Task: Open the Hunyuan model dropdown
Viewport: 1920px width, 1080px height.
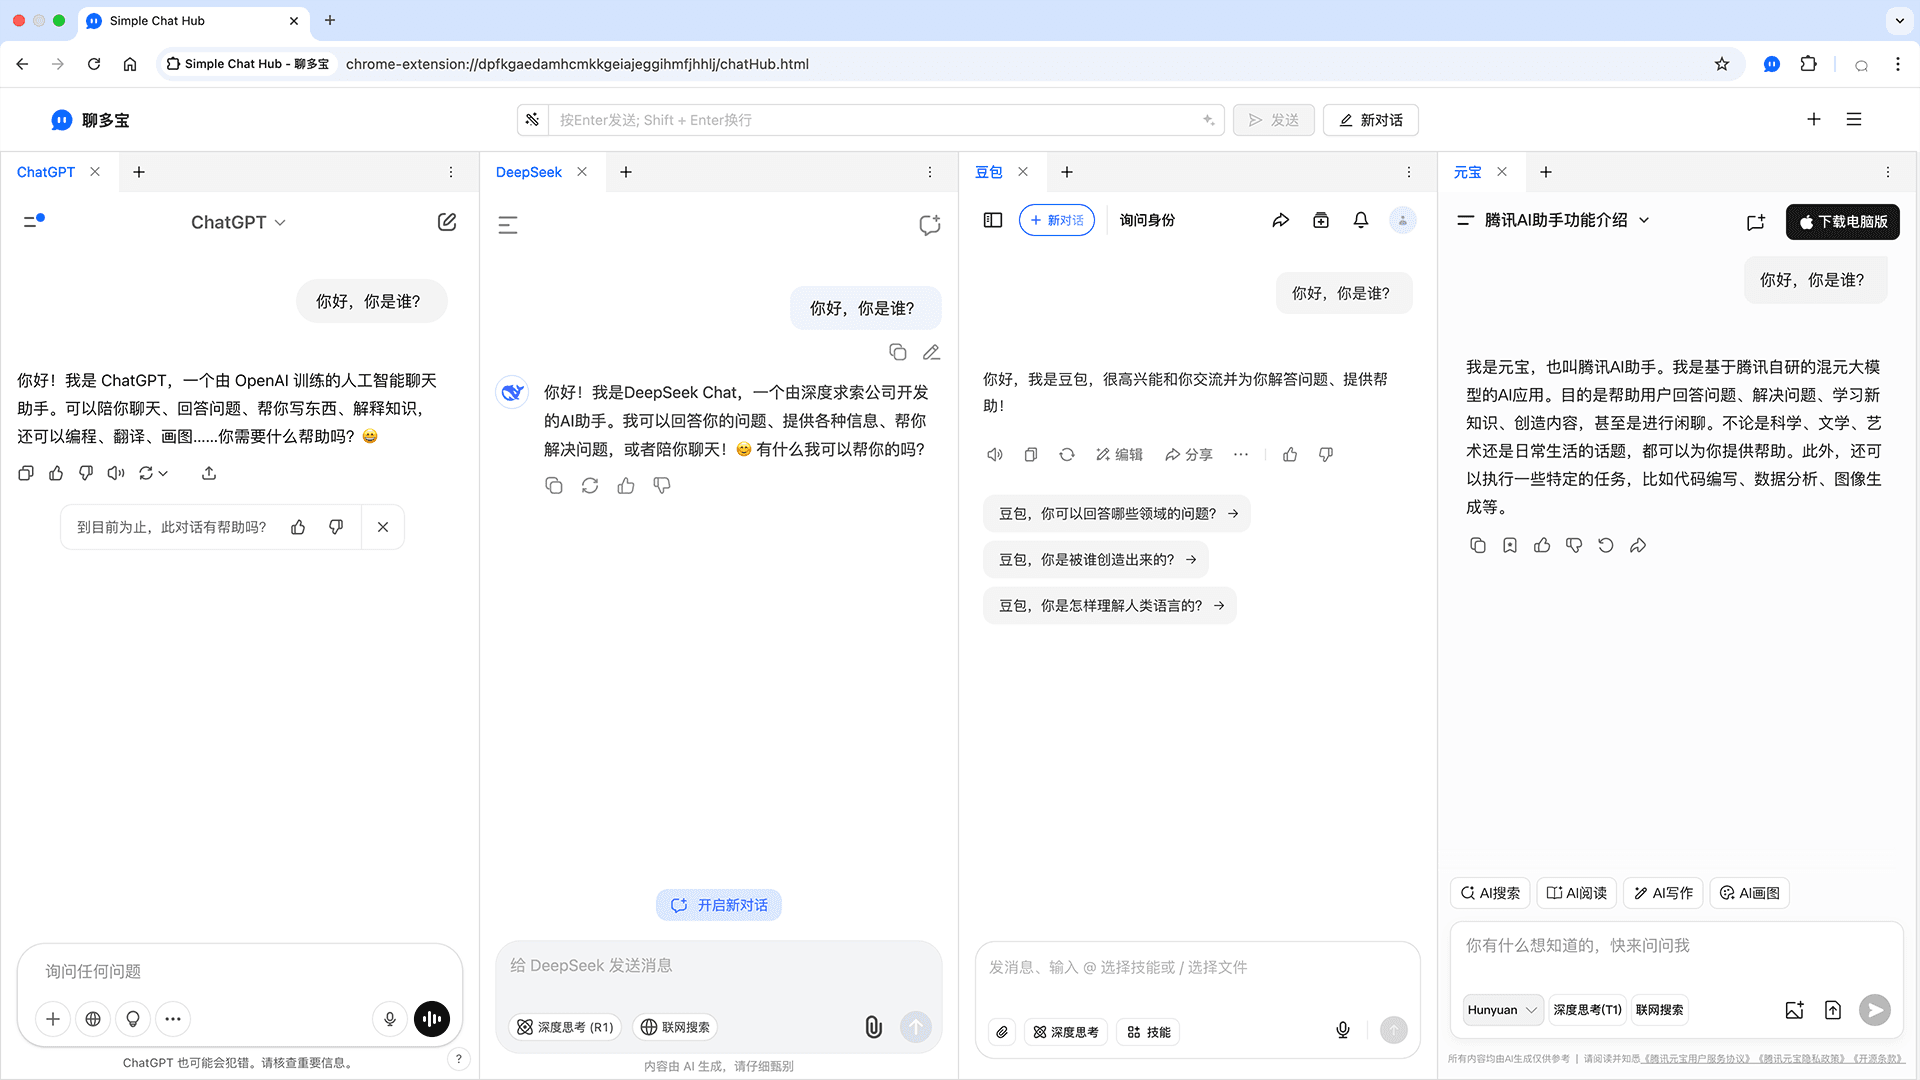Action: (1502, 1010)
